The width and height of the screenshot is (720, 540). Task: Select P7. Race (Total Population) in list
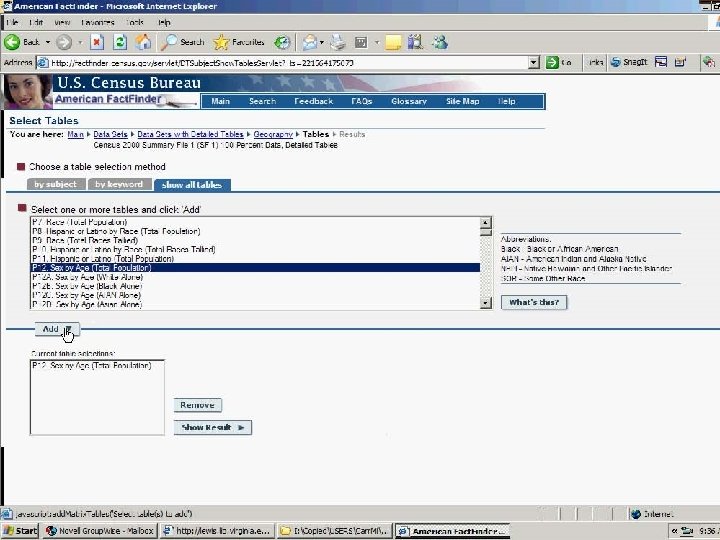[255, 222]
